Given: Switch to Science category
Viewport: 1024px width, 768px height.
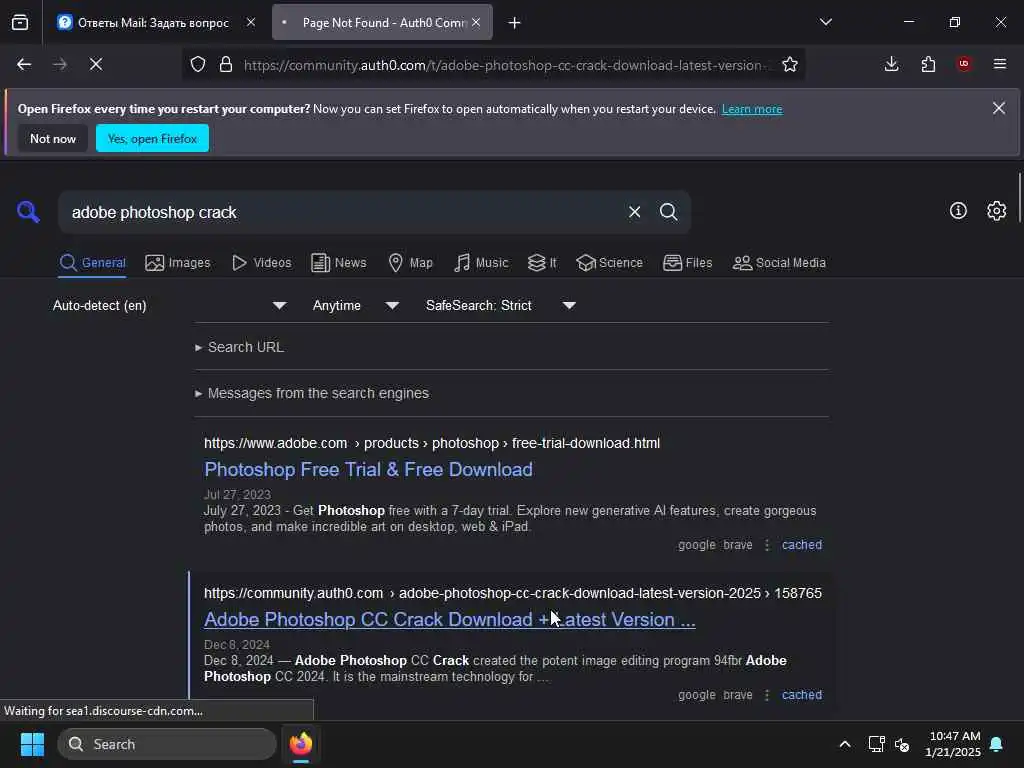Looking at the screenshot, I should click(609, 263).
